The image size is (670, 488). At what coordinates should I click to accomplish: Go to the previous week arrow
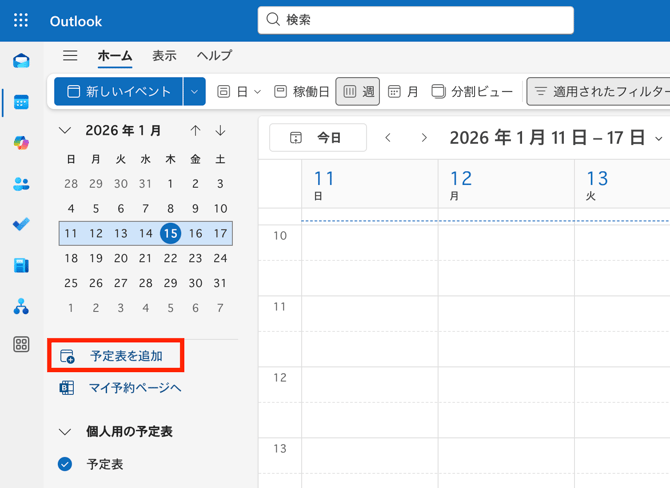388,138
